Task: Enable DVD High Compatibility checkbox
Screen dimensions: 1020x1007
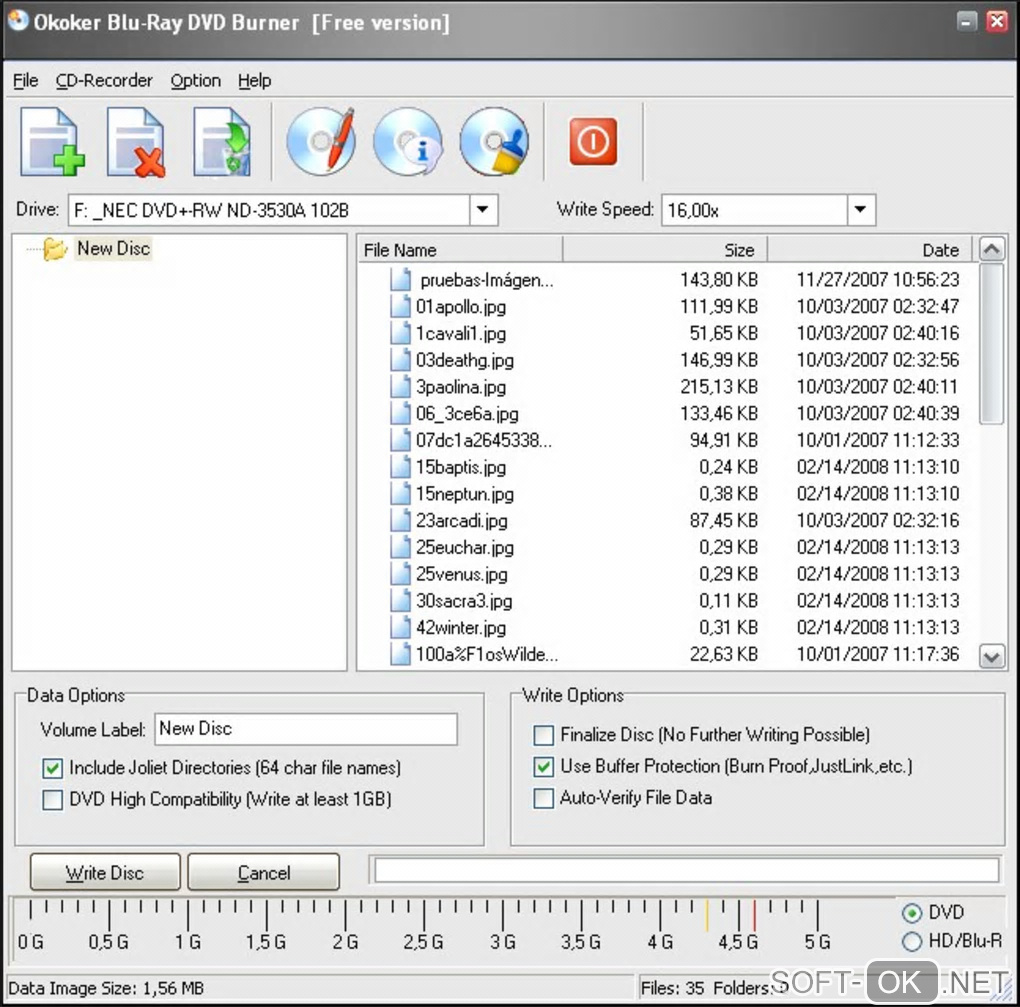Action: (52, 800)
